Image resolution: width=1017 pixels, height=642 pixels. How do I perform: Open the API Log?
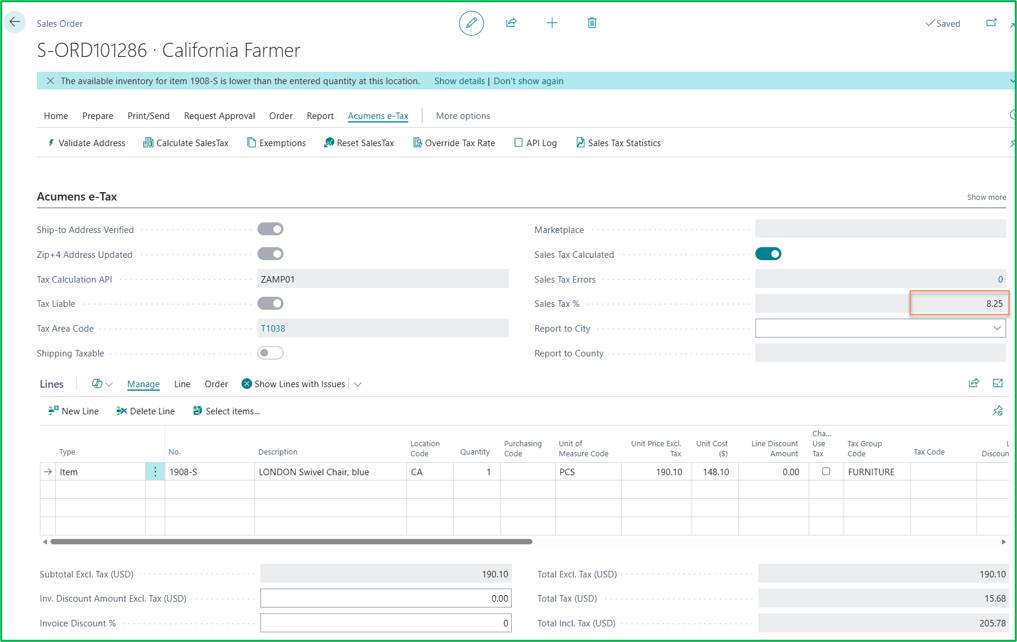pos(536,143)
